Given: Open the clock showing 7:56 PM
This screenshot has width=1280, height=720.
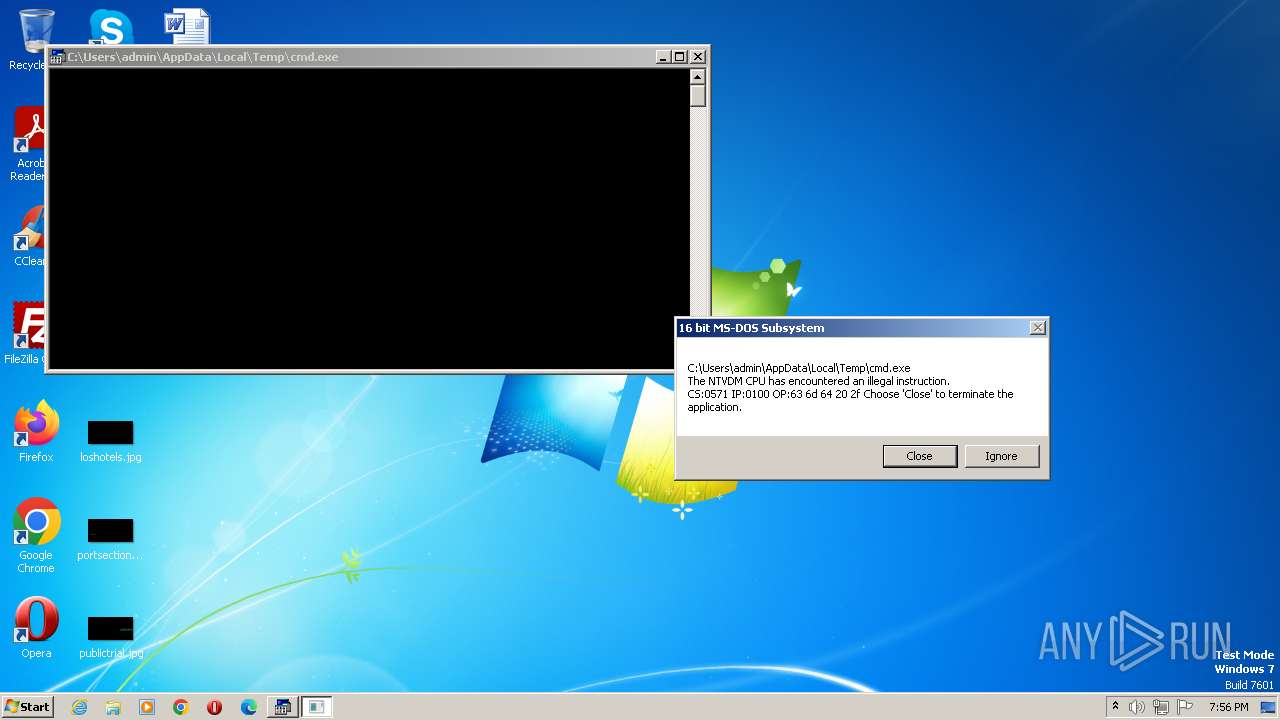Looking at the screenshot, I should (1228, 707).
